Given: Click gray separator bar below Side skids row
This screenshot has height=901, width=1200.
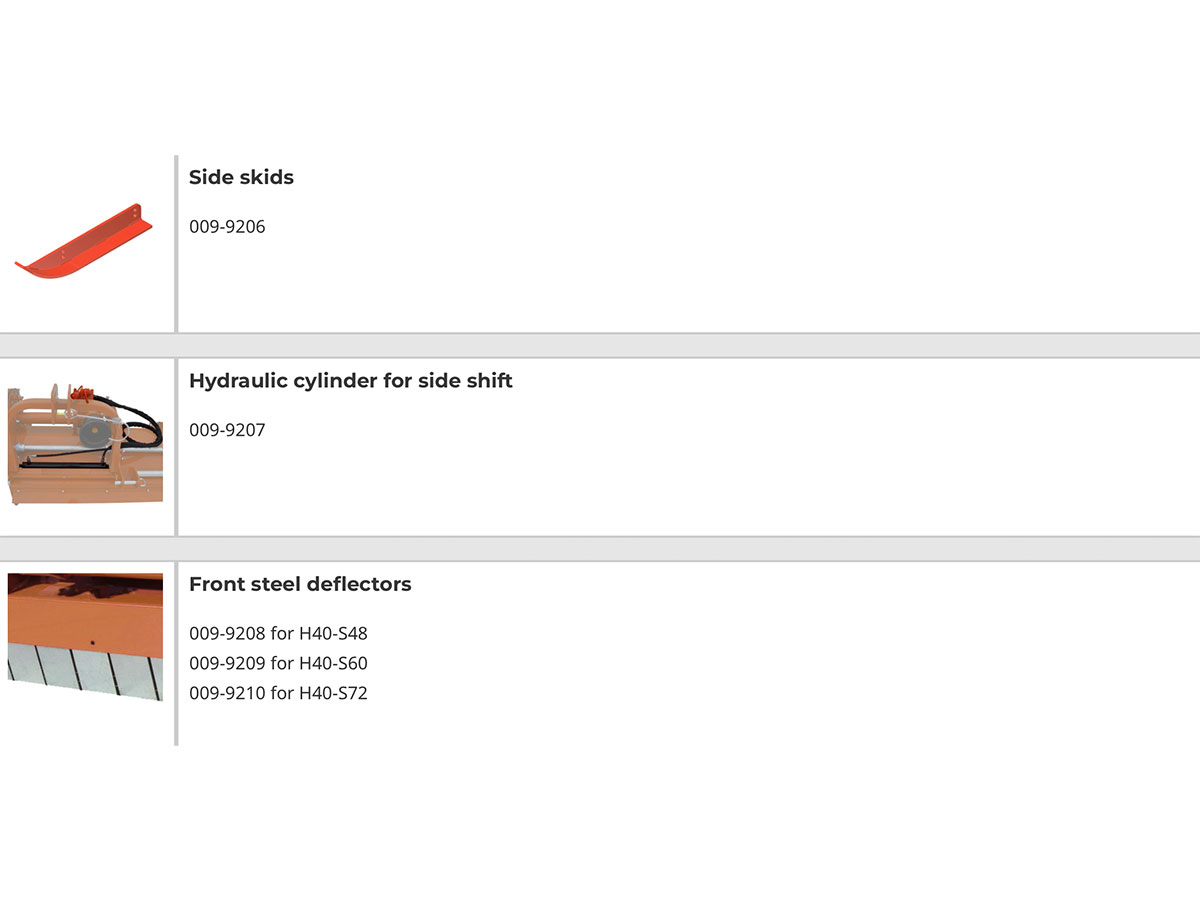Looking at the screenshot, I should pos(600,345).
